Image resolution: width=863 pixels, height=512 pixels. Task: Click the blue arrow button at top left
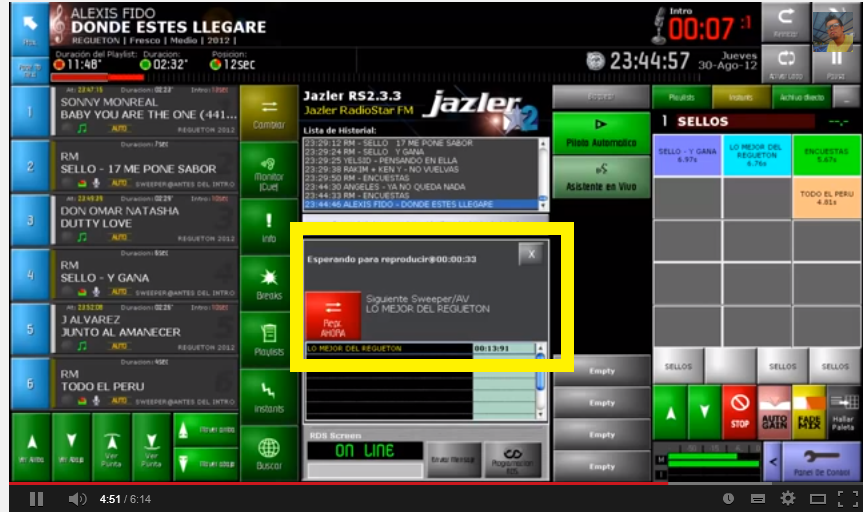[x=29, y=28]
